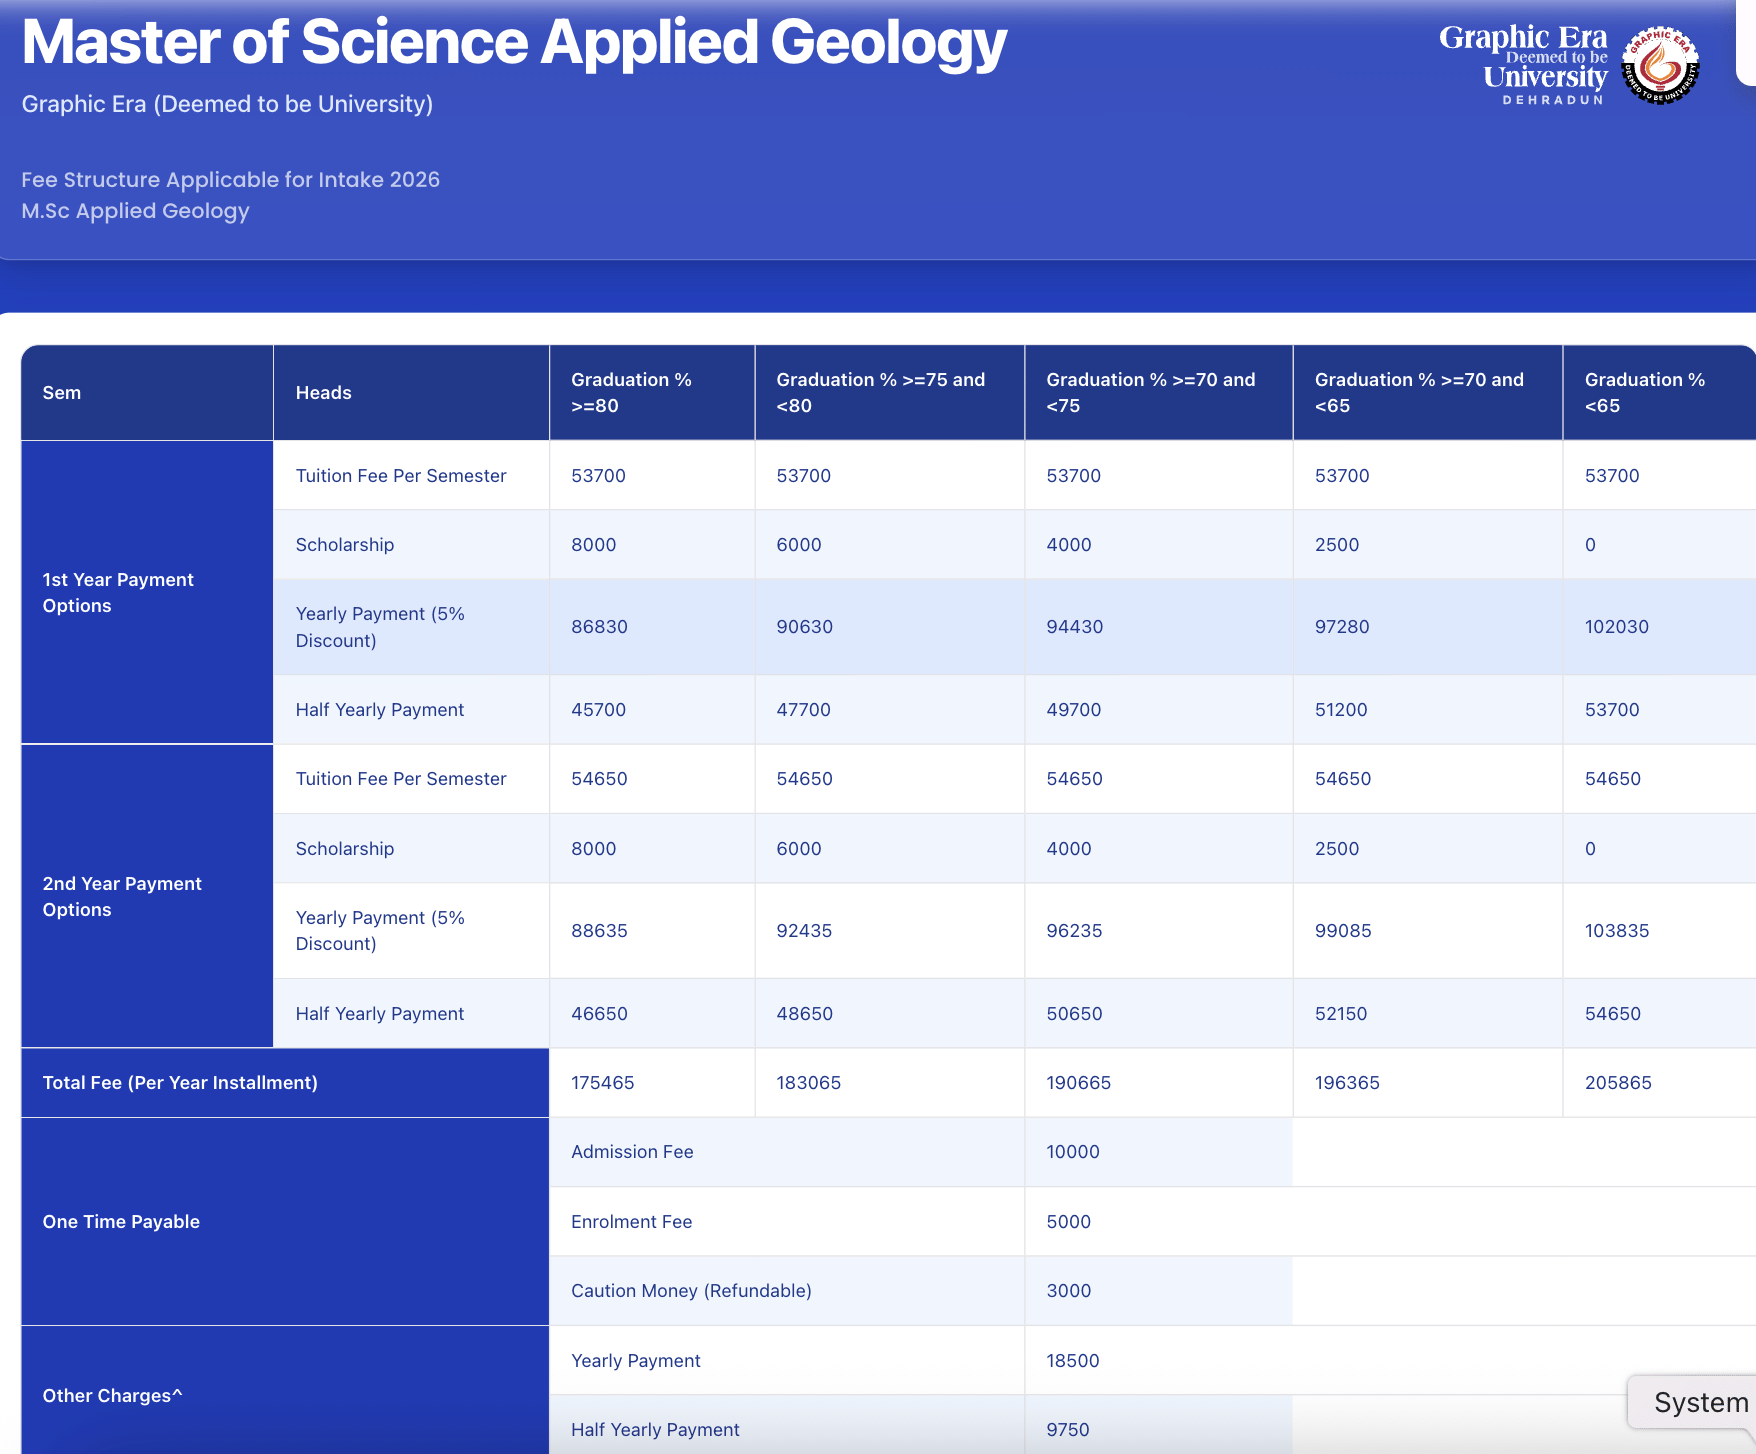Click the Other Charges^ section label
Screen dimensions: 1756x1454
(x=112, y=1396)
